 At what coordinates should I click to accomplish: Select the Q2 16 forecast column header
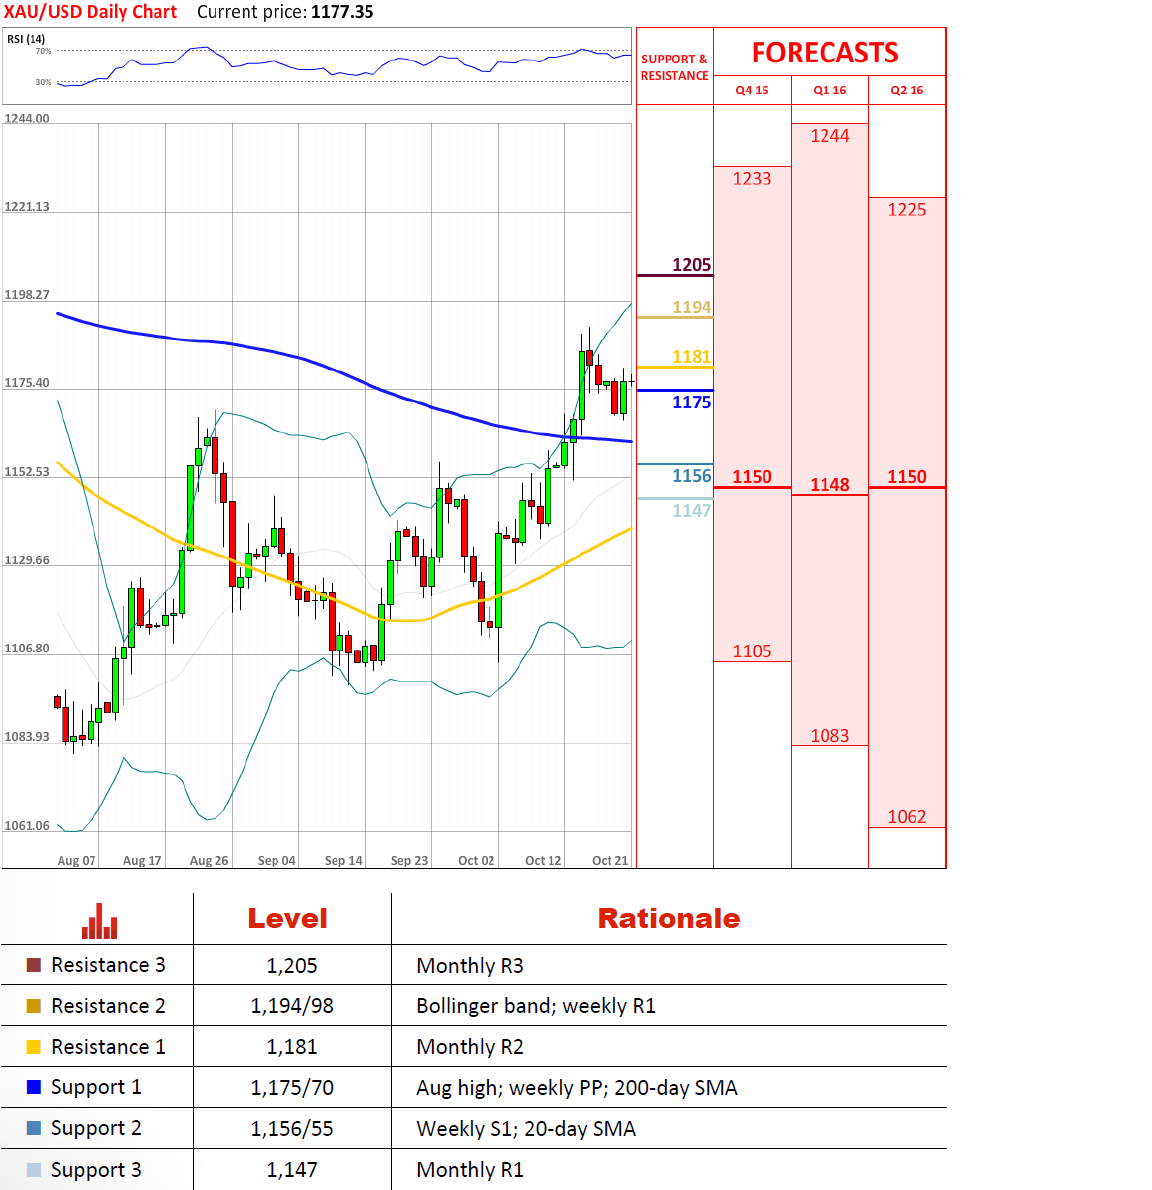coord(907,90)
